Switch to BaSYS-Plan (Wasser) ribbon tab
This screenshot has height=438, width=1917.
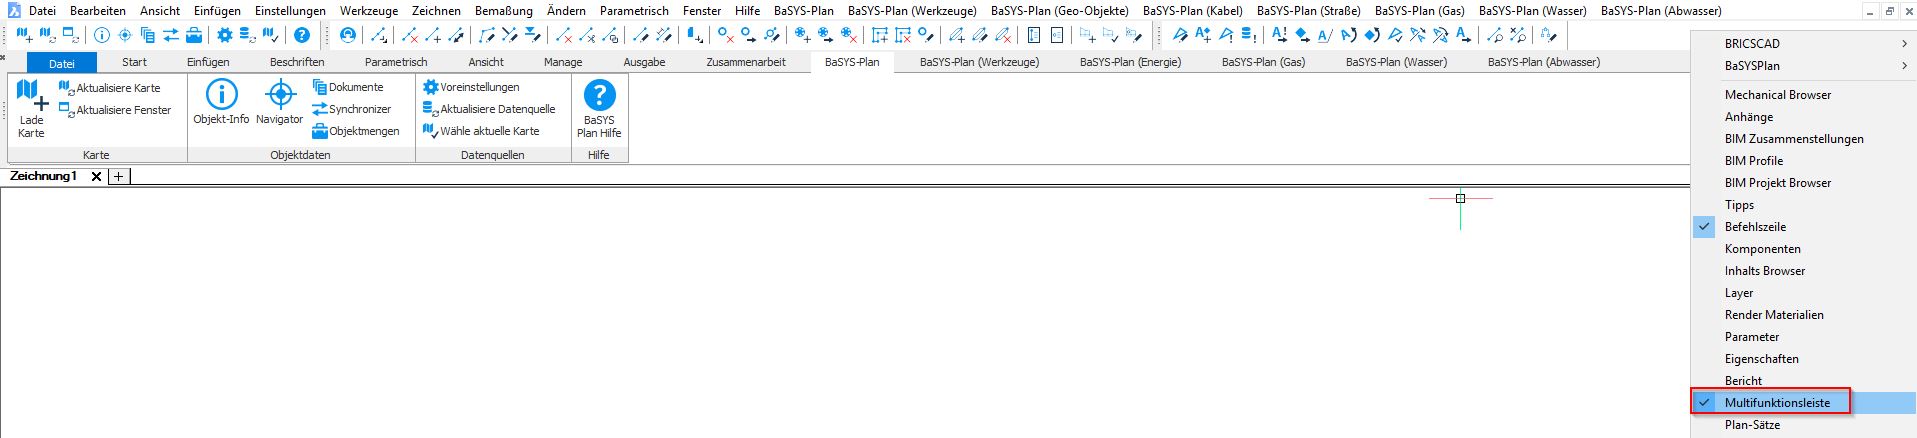[x=1396, y=62]
